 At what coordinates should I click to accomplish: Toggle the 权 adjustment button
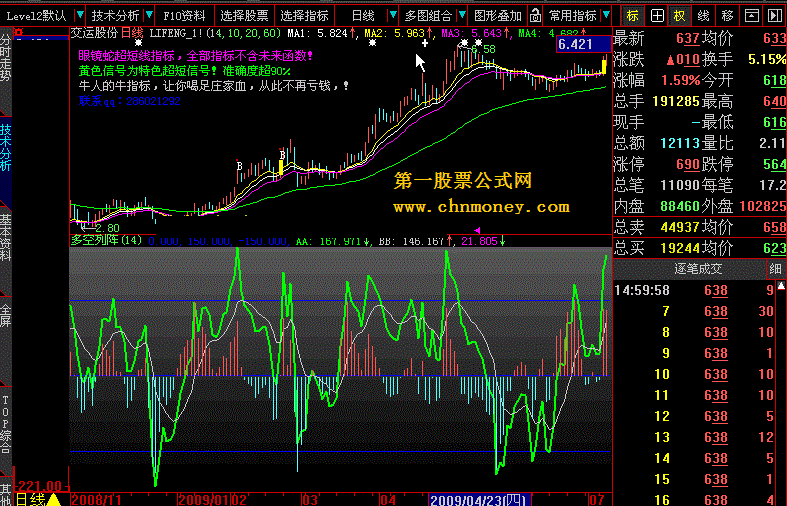tap(680, 16)
